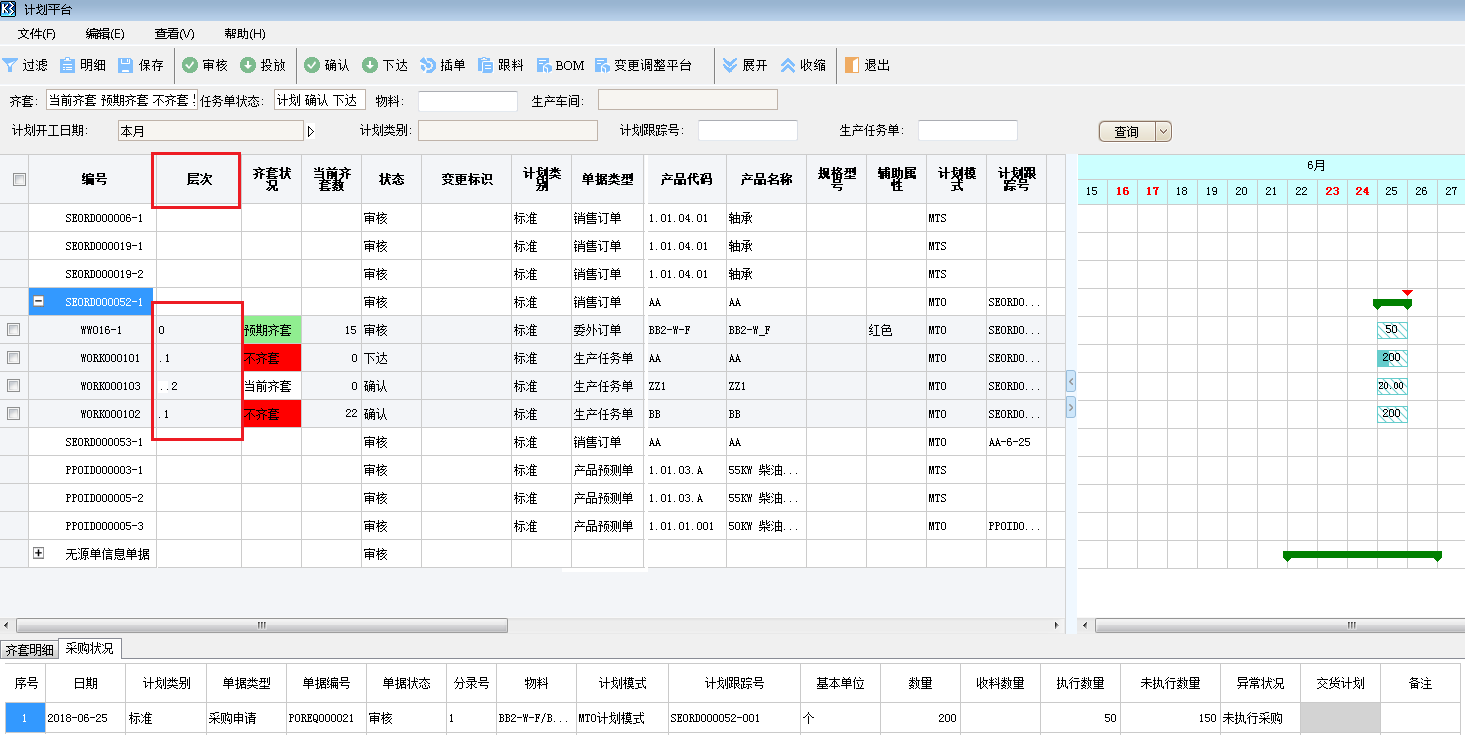The width and height of the screenshot is (1465, 738).
Task: Click the 2018-06-25 date cell
Action: [x=86, y=718]
